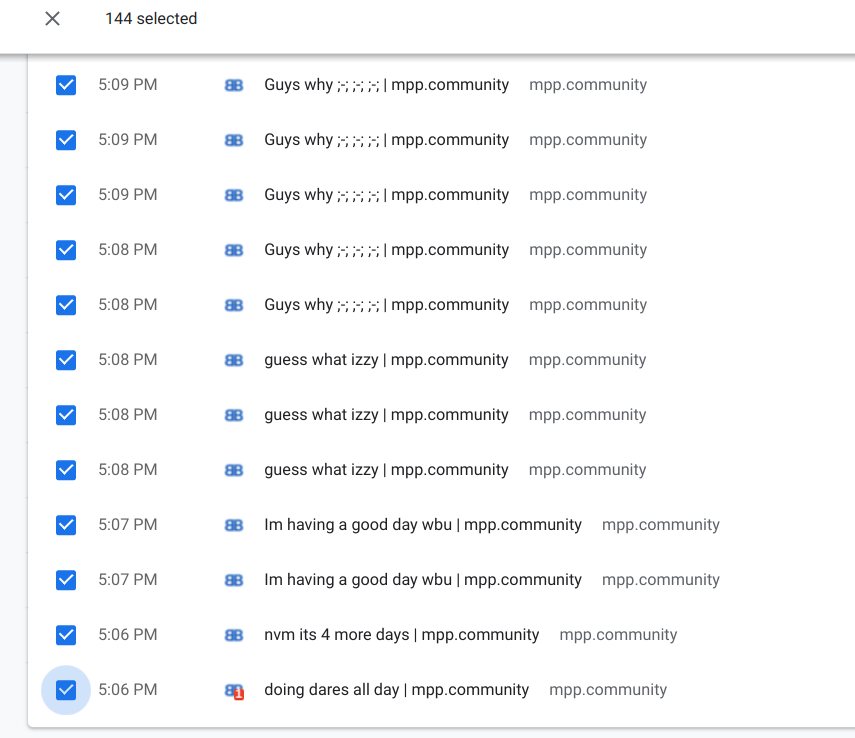855x738 pixels.
Task: Click the gray mpp.community domain after "doing dares all day"
Action: pyautogui.click(x=608, y=690)
